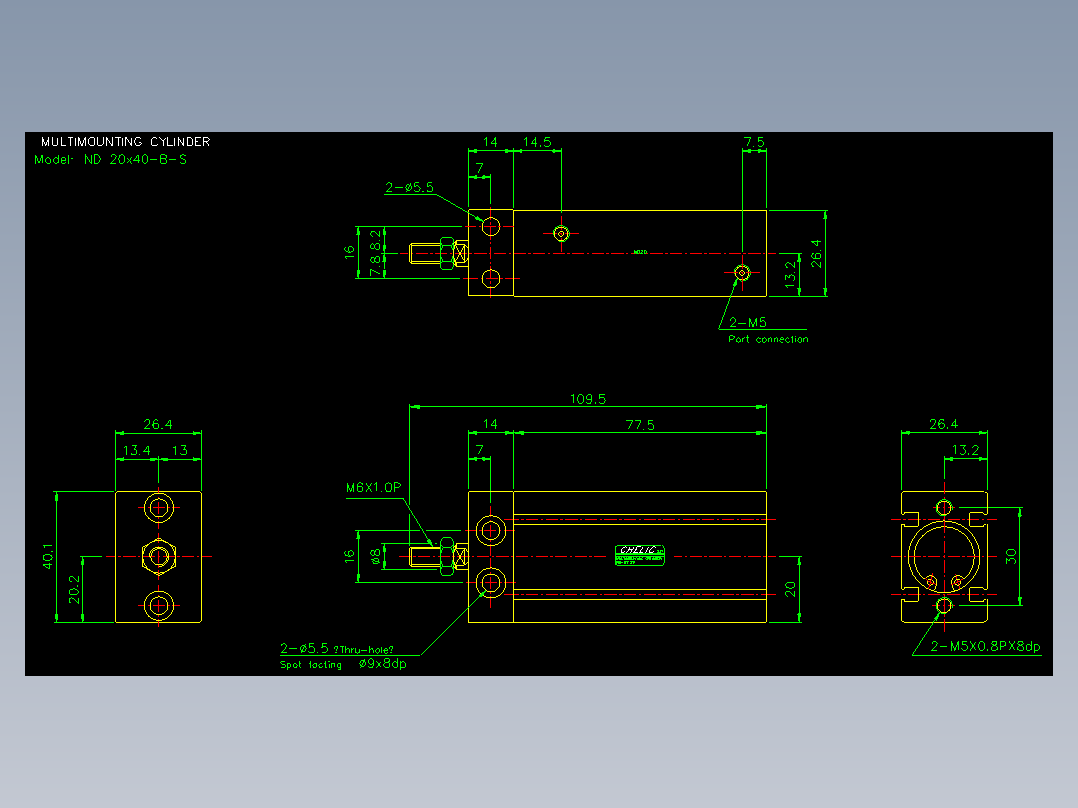Click the M6X1.0P thread callout
Image resolution: width=1078 pixels, height=808 pixels.
click(x=373, y=488)
